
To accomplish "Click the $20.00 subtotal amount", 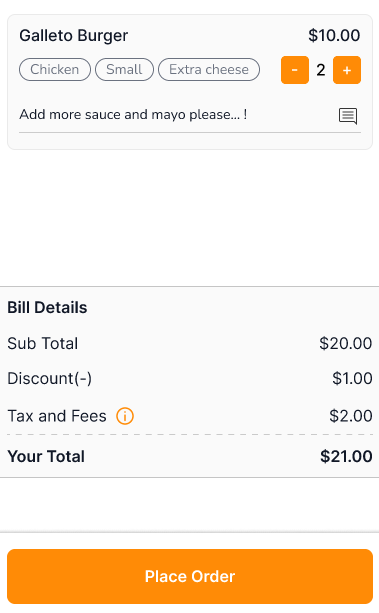I will (x=345, y=343).
